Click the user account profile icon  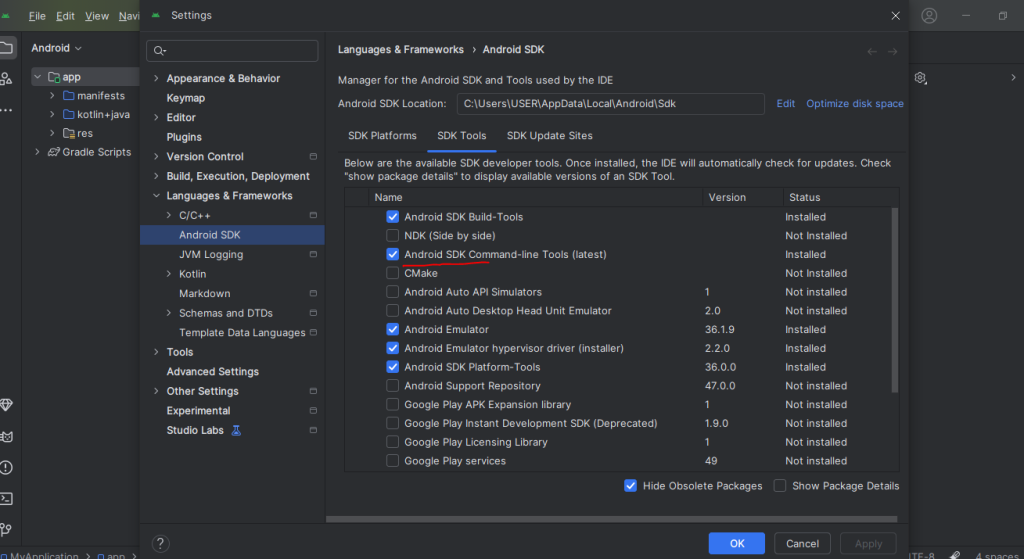coord(930,16)
